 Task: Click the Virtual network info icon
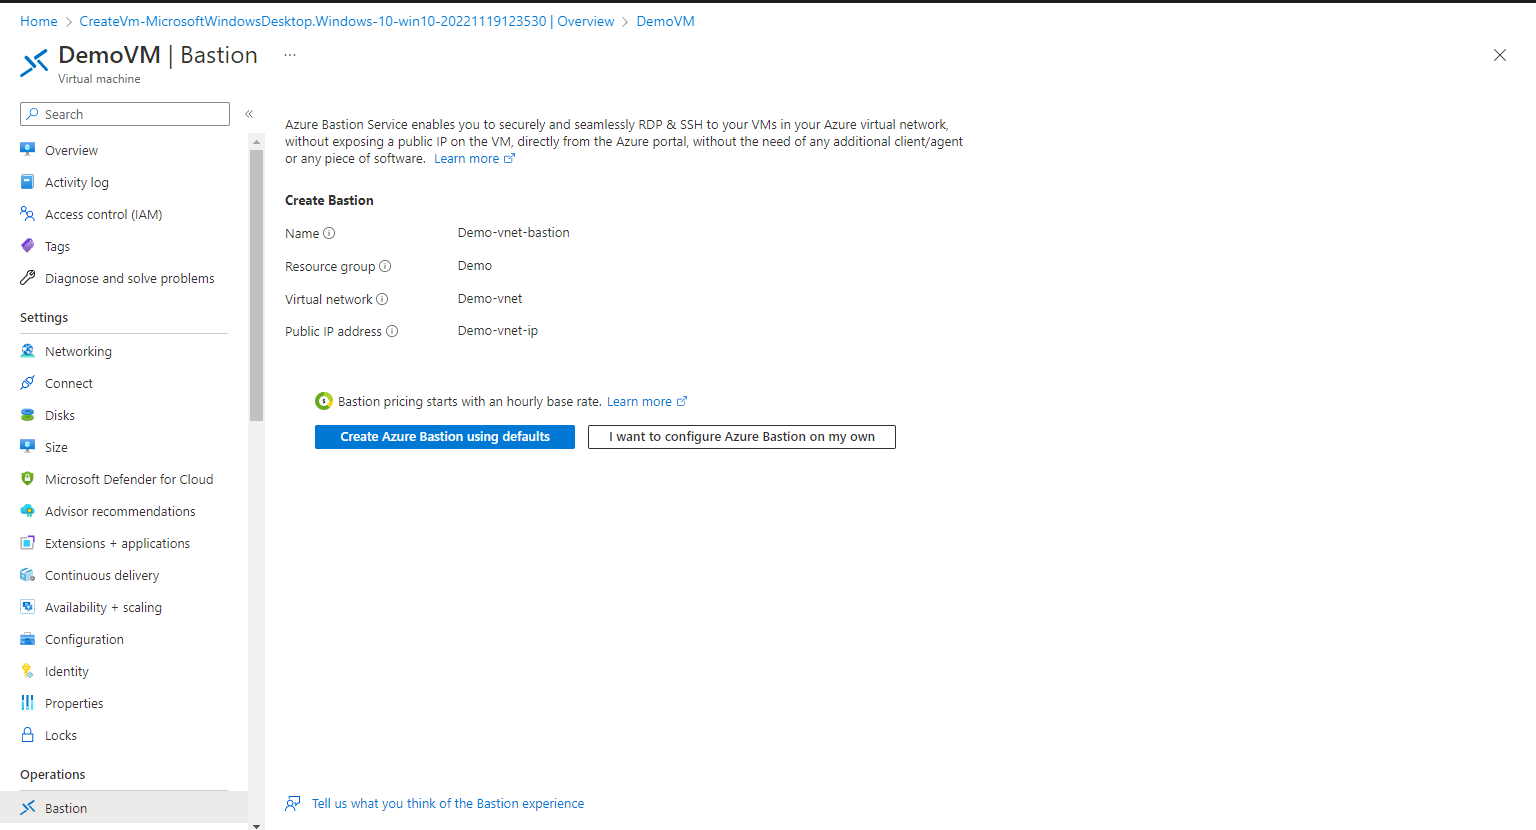tap(382, 299)
